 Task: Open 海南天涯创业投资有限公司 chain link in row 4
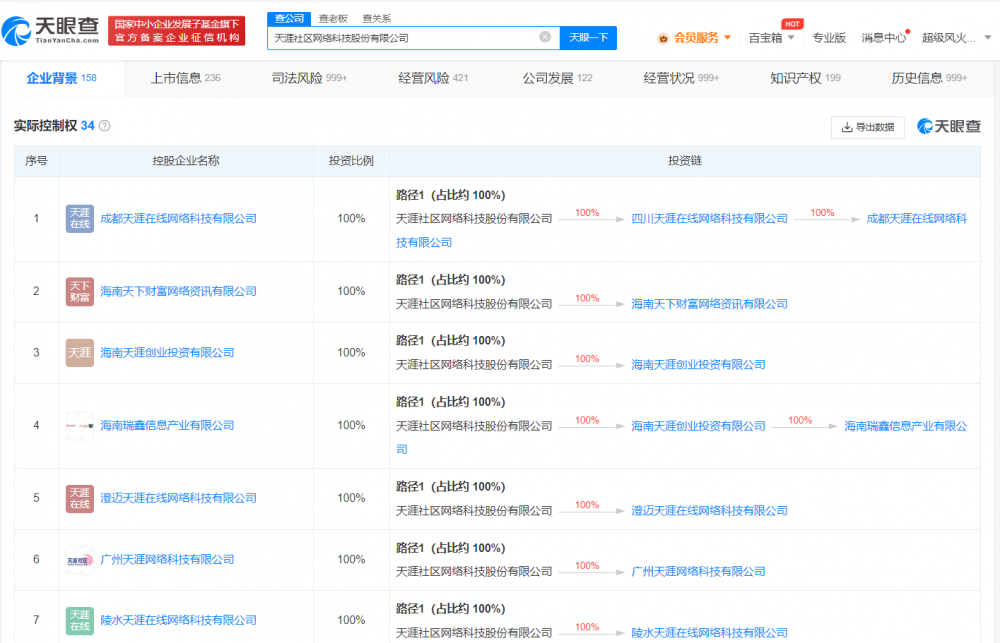click(x=698, y=426)
